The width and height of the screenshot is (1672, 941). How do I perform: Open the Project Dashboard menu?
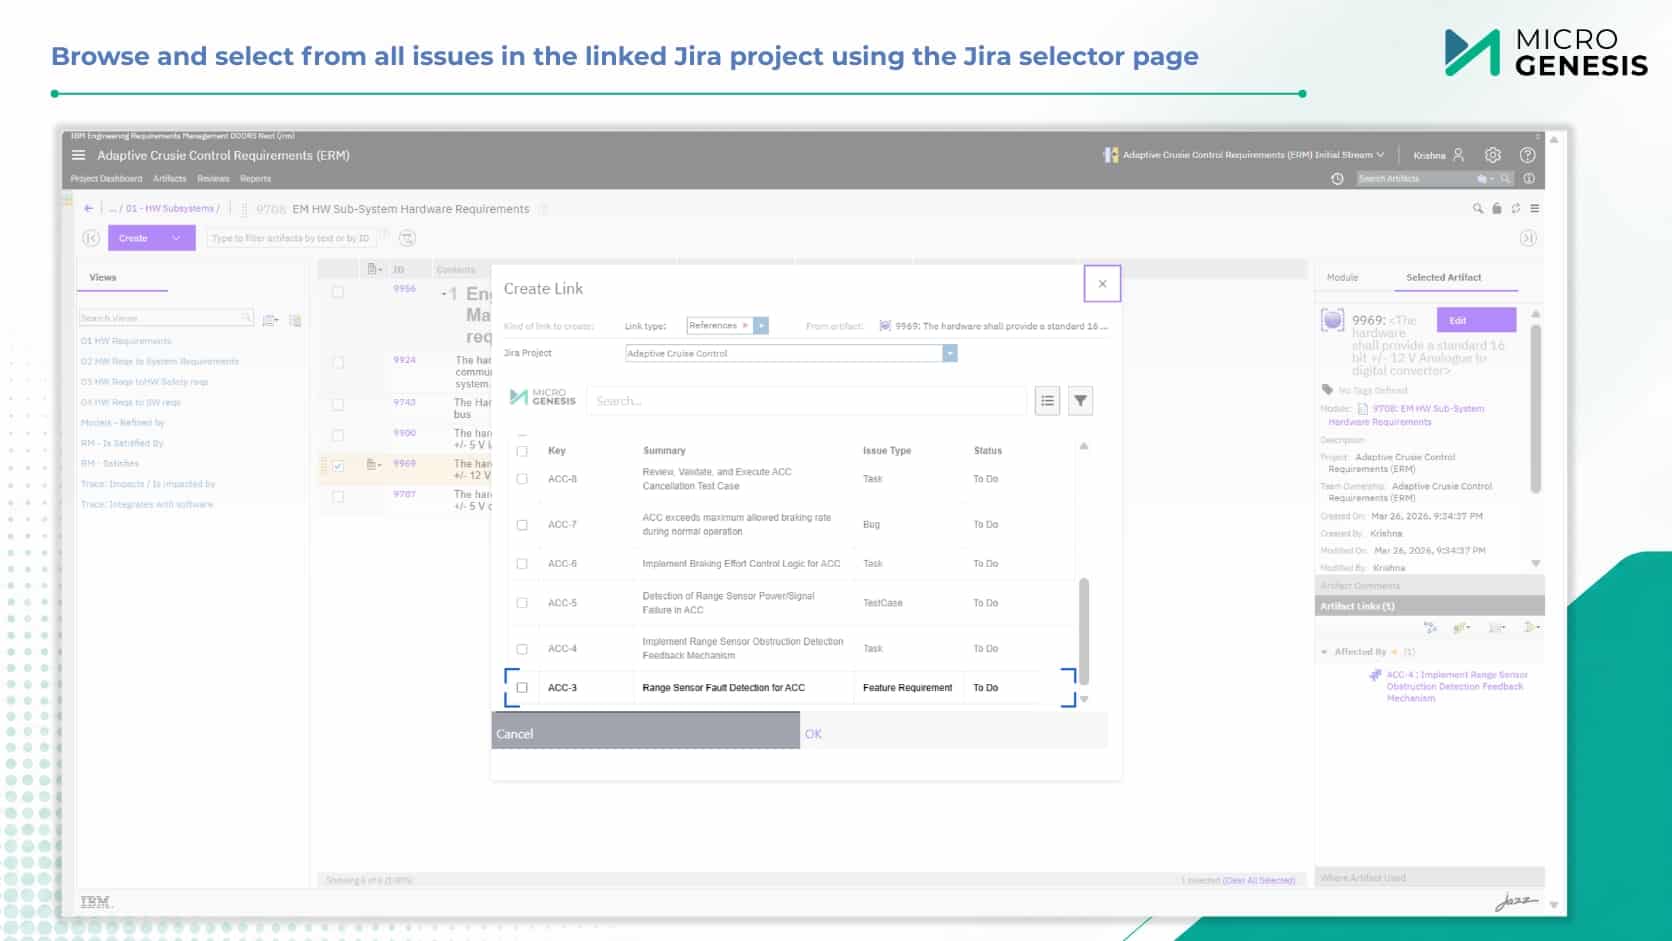(x=106, y=179)
